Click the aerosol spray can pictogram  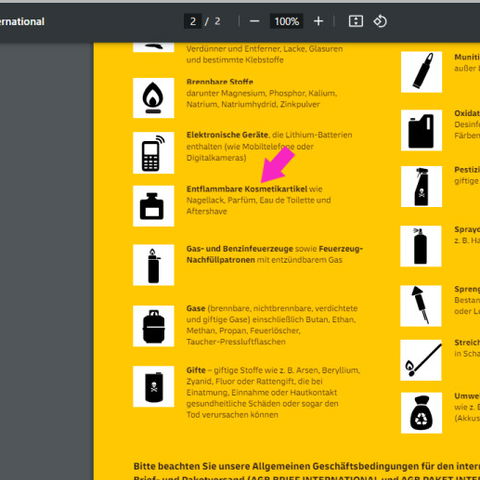[x=421, y=246]
